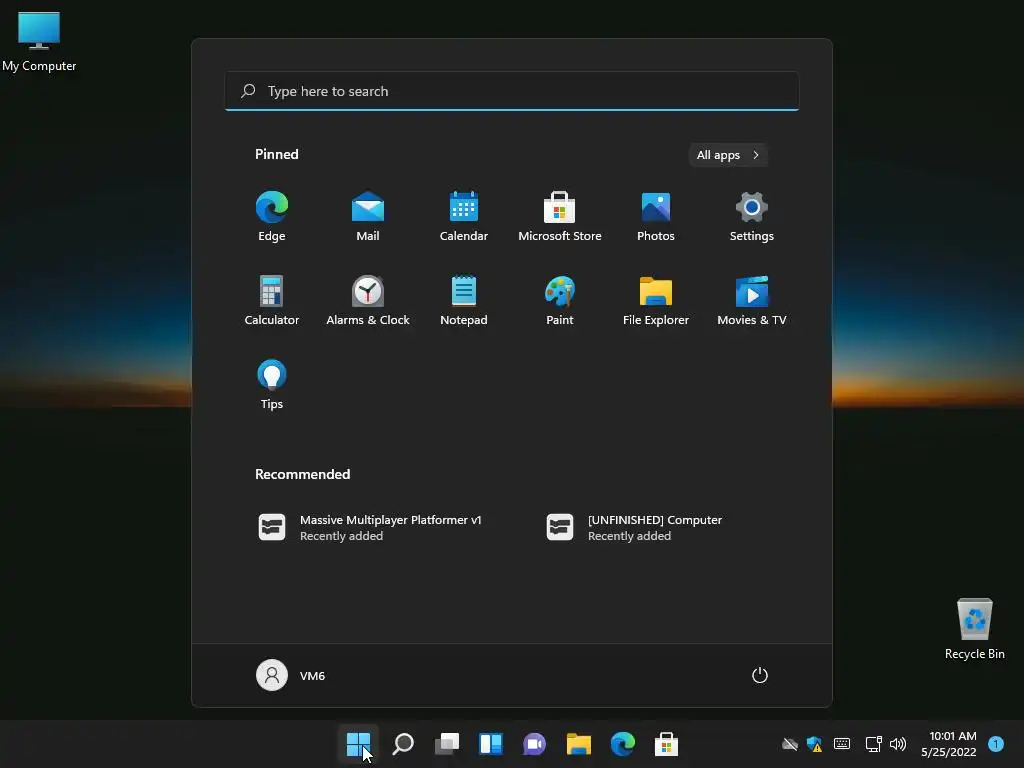Launch Movies & TV app
This screenshot has height=768, width=1024.
pyautogui.click(x=752, y=300)
